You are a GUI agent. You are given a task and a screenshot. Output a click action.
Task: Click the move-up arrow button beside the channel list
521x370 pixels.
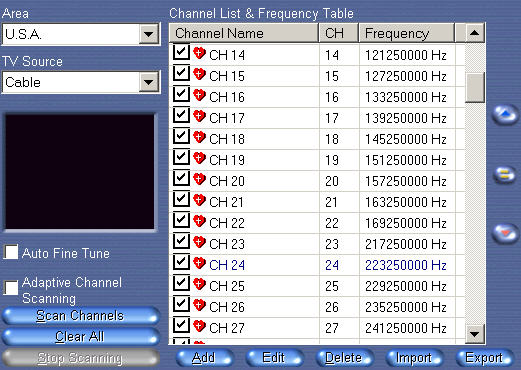pos(505,115)
